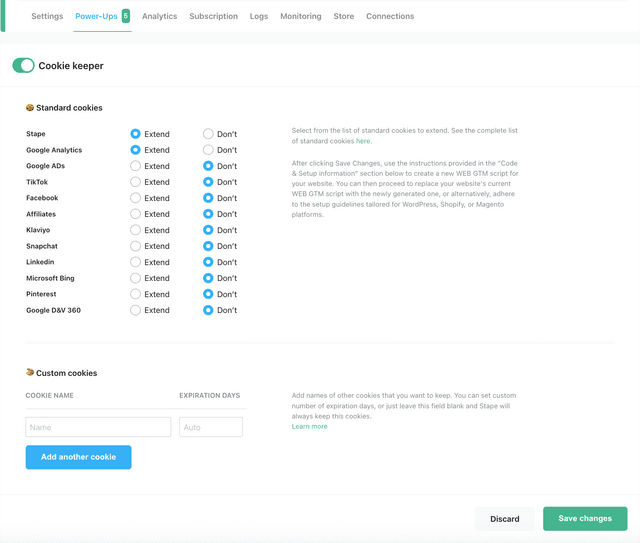Switch to the Analytics tab
Viewport: 640px width, 543px height.
159,16
